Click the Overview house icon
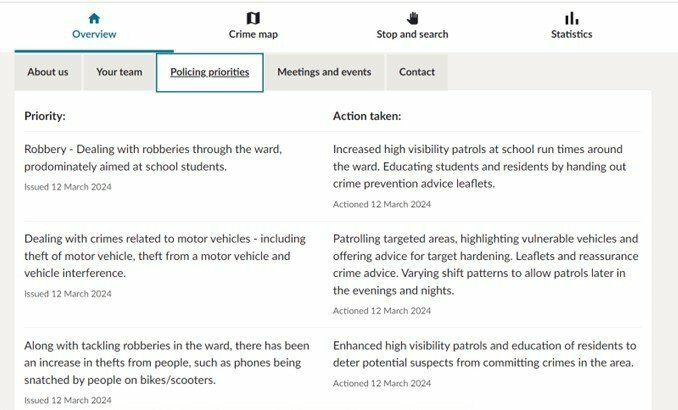The width and height of the screenshot is (678, 410). point(94,18)
